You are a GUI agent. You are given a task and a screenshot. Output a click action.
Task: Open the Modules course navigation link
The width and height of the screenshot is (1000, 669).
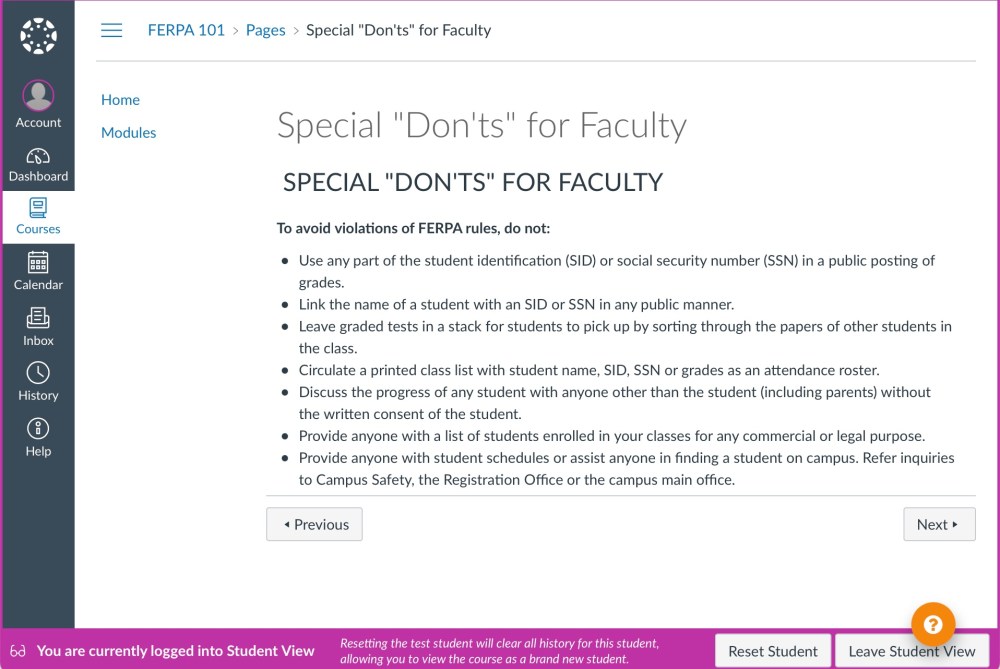pos(128,132)
